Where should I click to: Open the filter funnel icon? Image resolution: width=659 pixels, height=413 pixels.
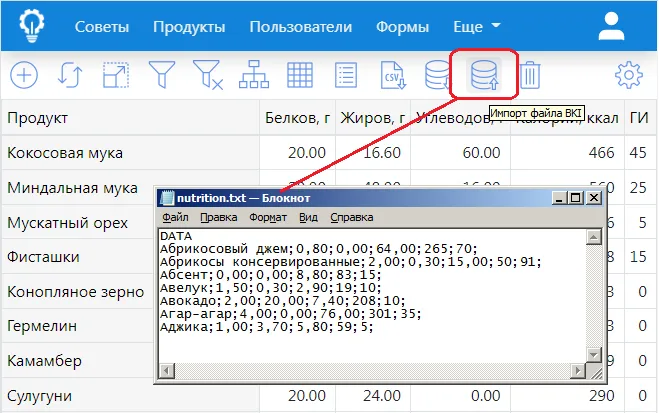pos(162,75)
